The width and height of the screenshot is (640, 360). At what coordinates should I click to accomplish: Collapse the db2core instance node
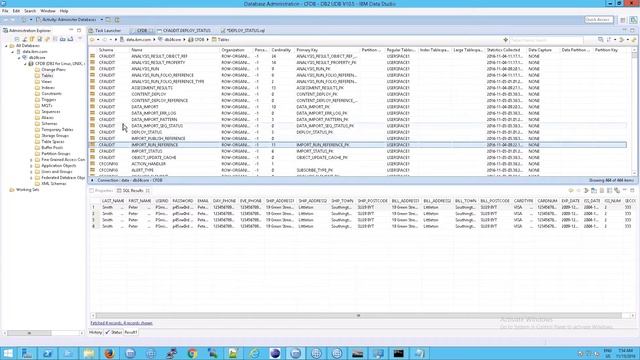point(19,58)
